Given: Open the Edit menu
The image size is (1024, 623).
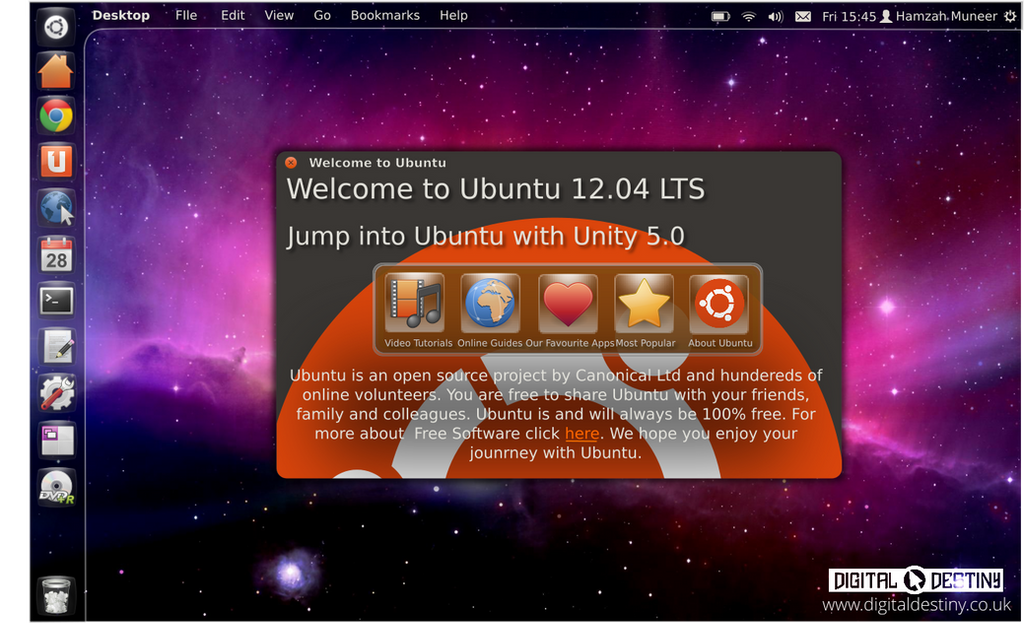Looking at the screenshot, I should pyautogui.click(x=232, y=15).
